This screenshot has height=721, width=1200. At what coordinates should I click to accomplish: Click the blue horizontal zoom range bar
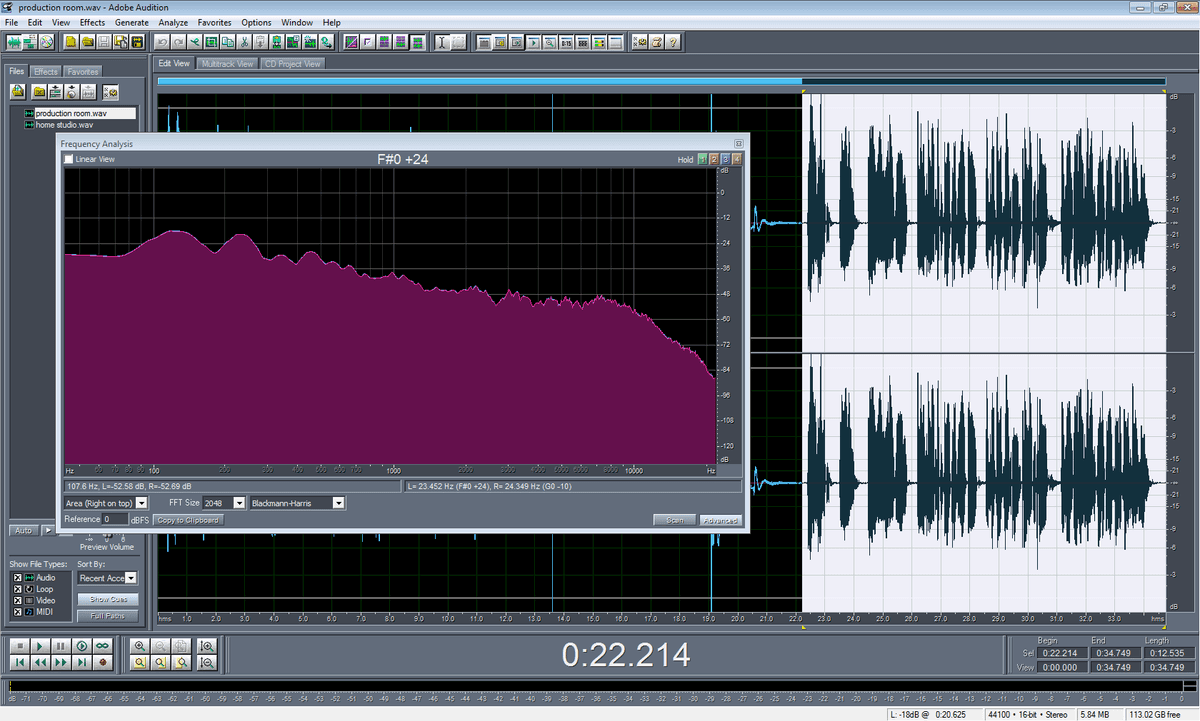(x=480, y=81)
